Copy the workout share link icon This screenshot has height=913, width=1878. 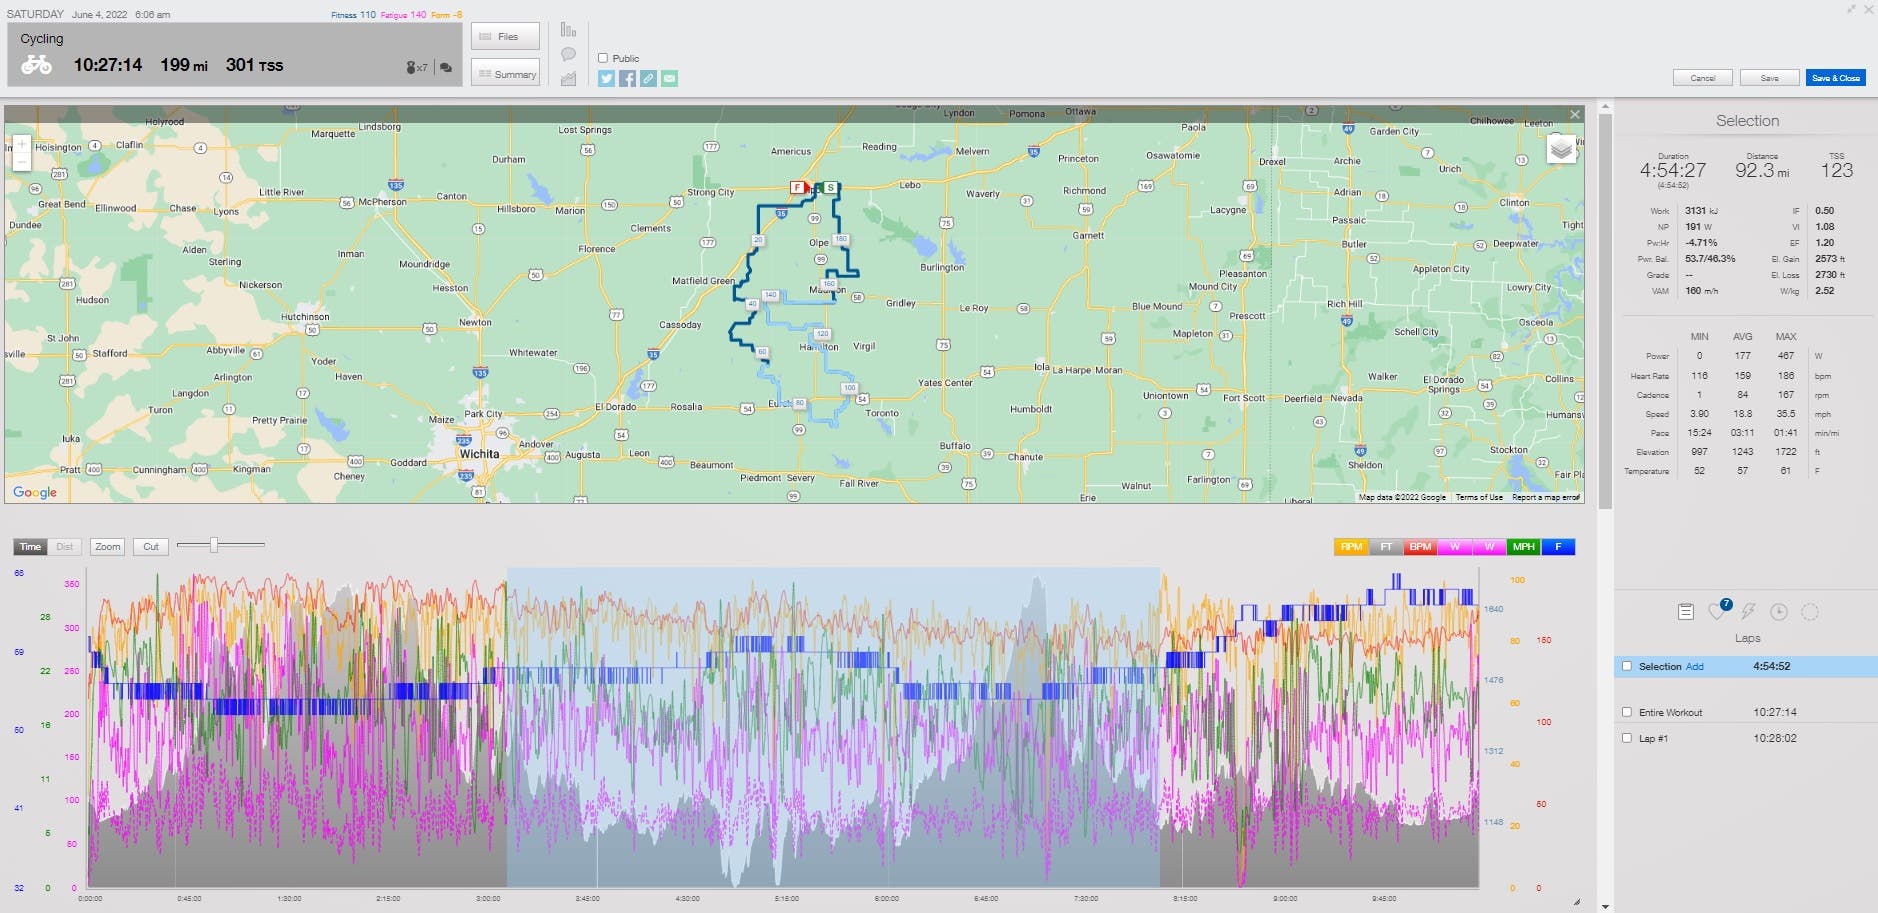coord(648,78)
